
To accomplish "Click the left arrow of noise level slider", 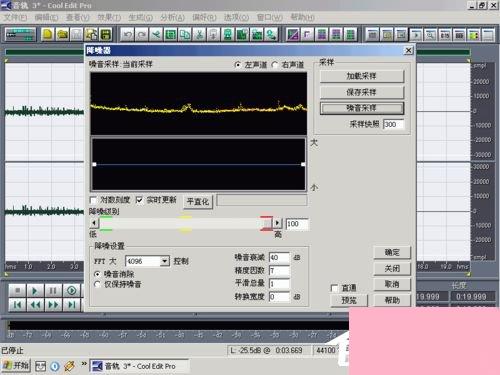I will tap(94, 223).
